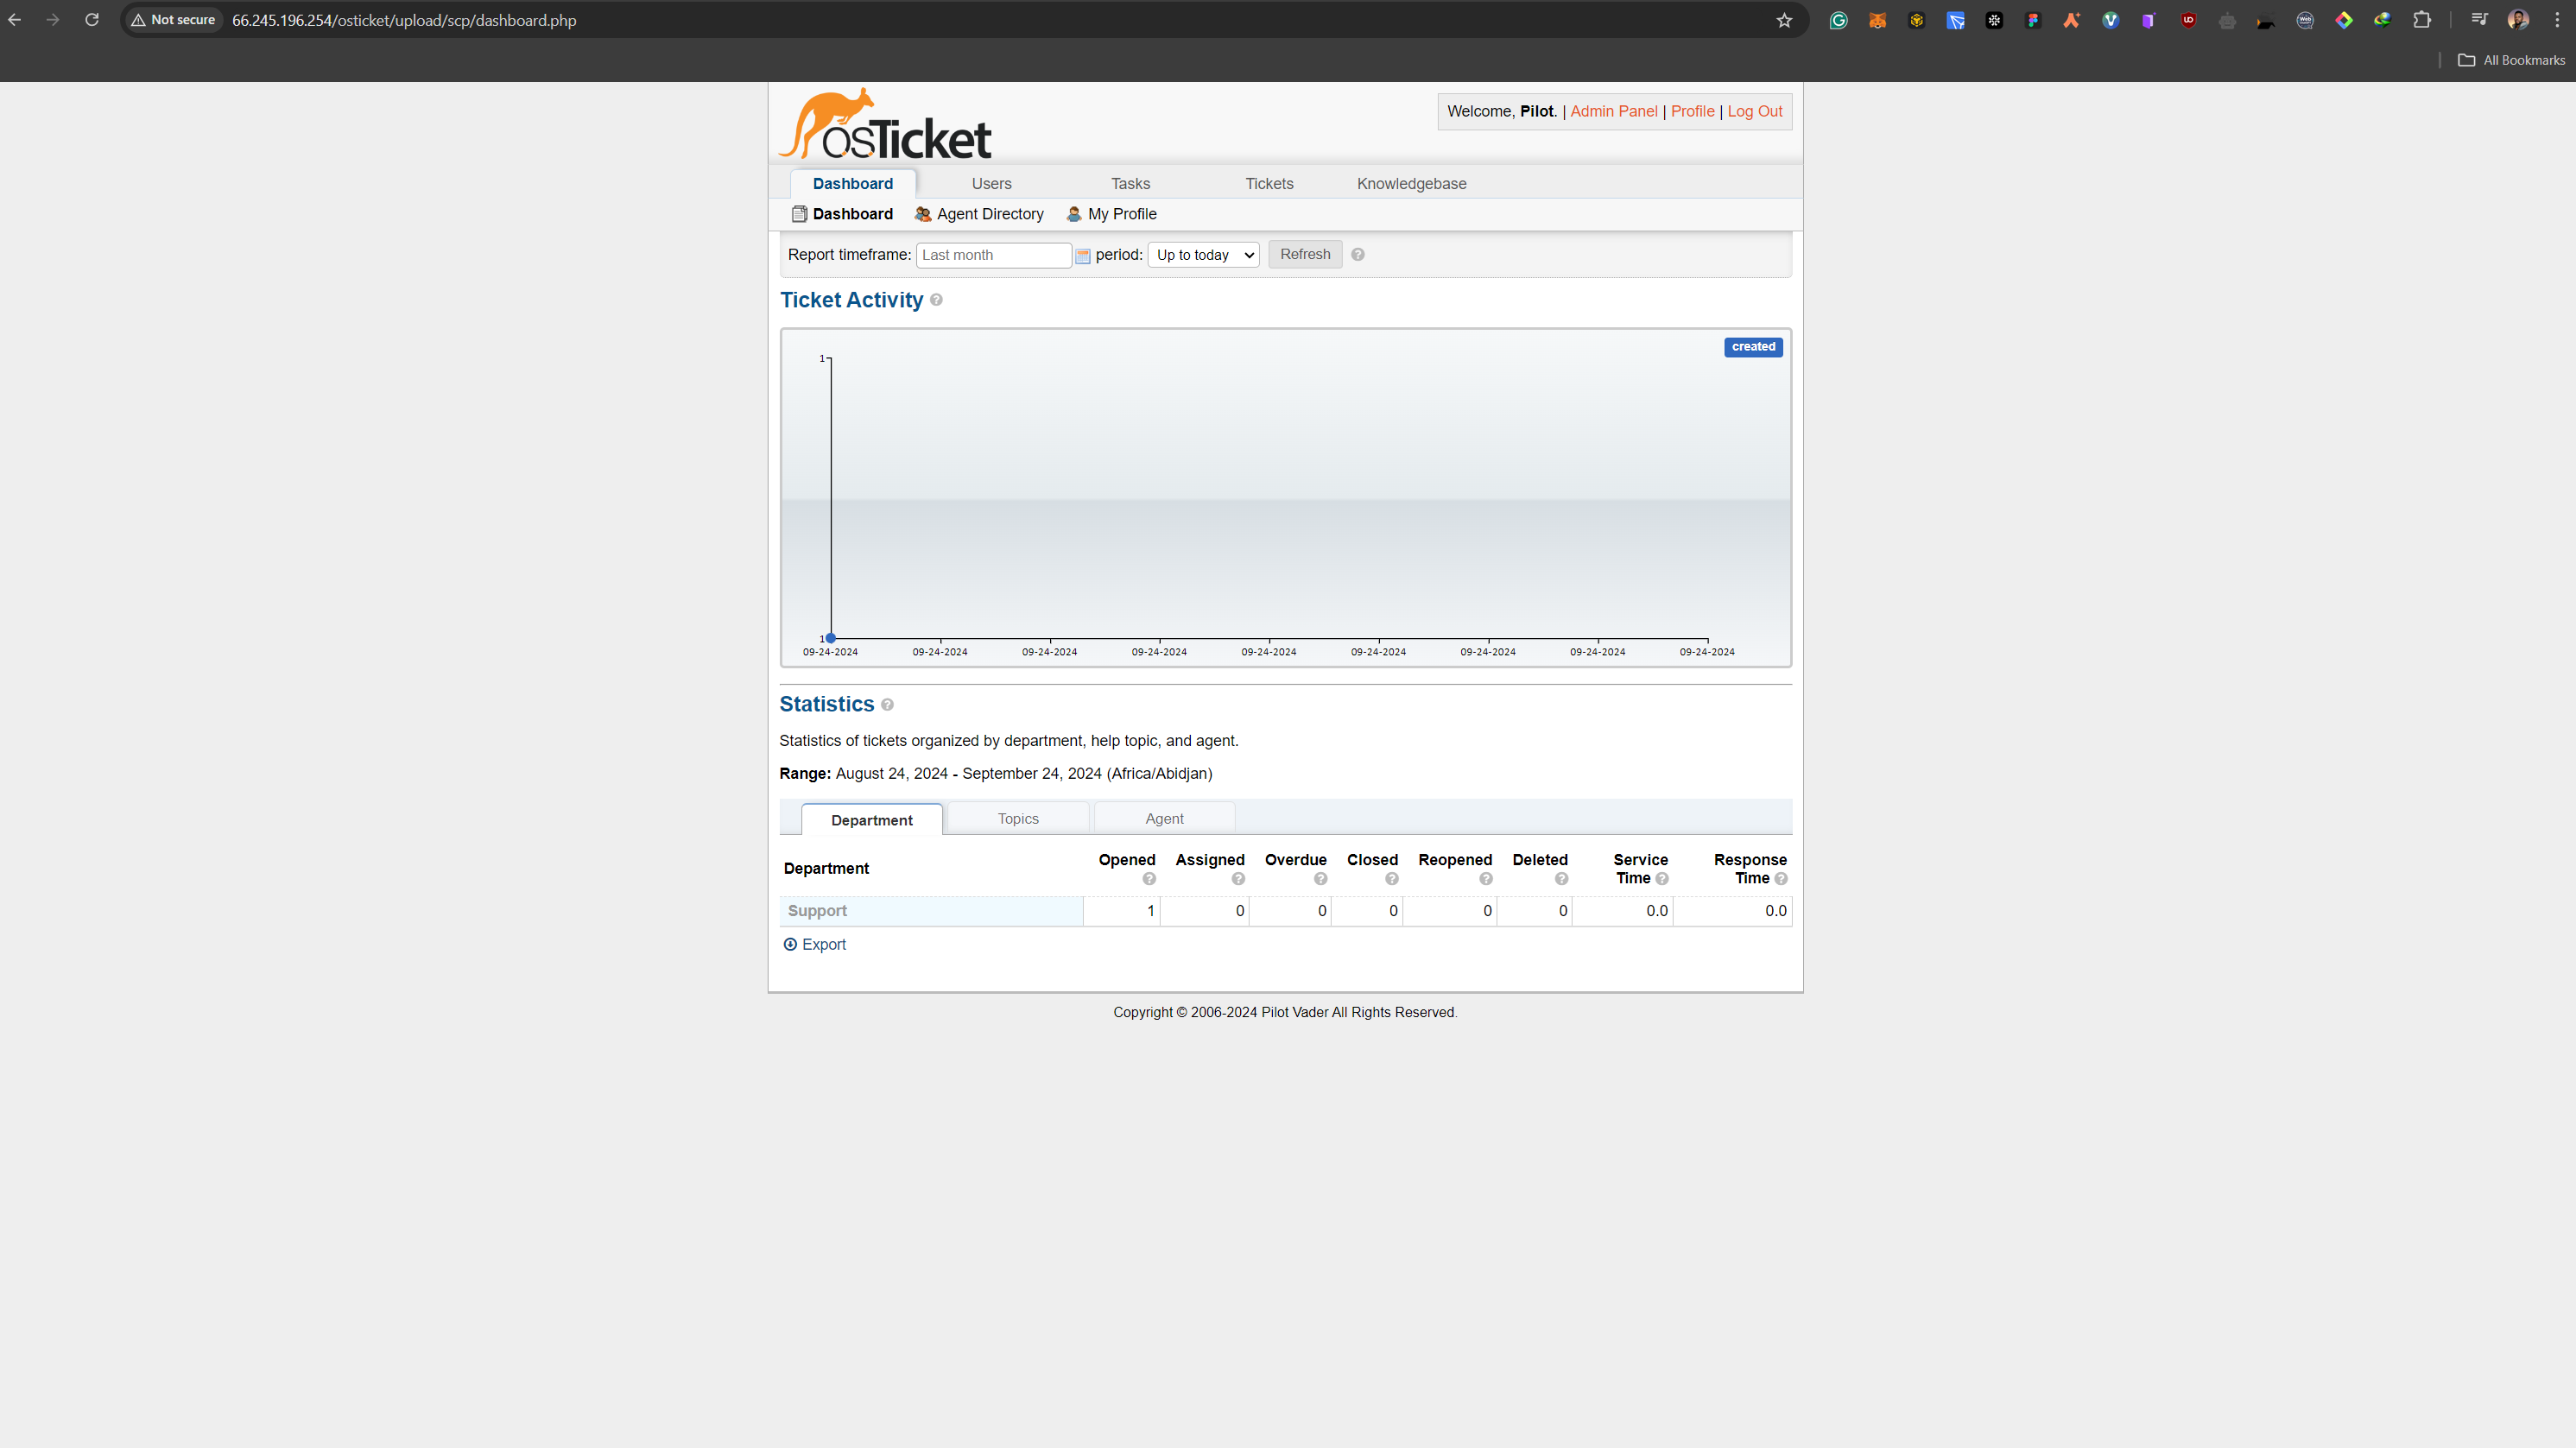Click the help icon under Opened column
The width and height of the screenshot is (2576, 1448).
1149,879
